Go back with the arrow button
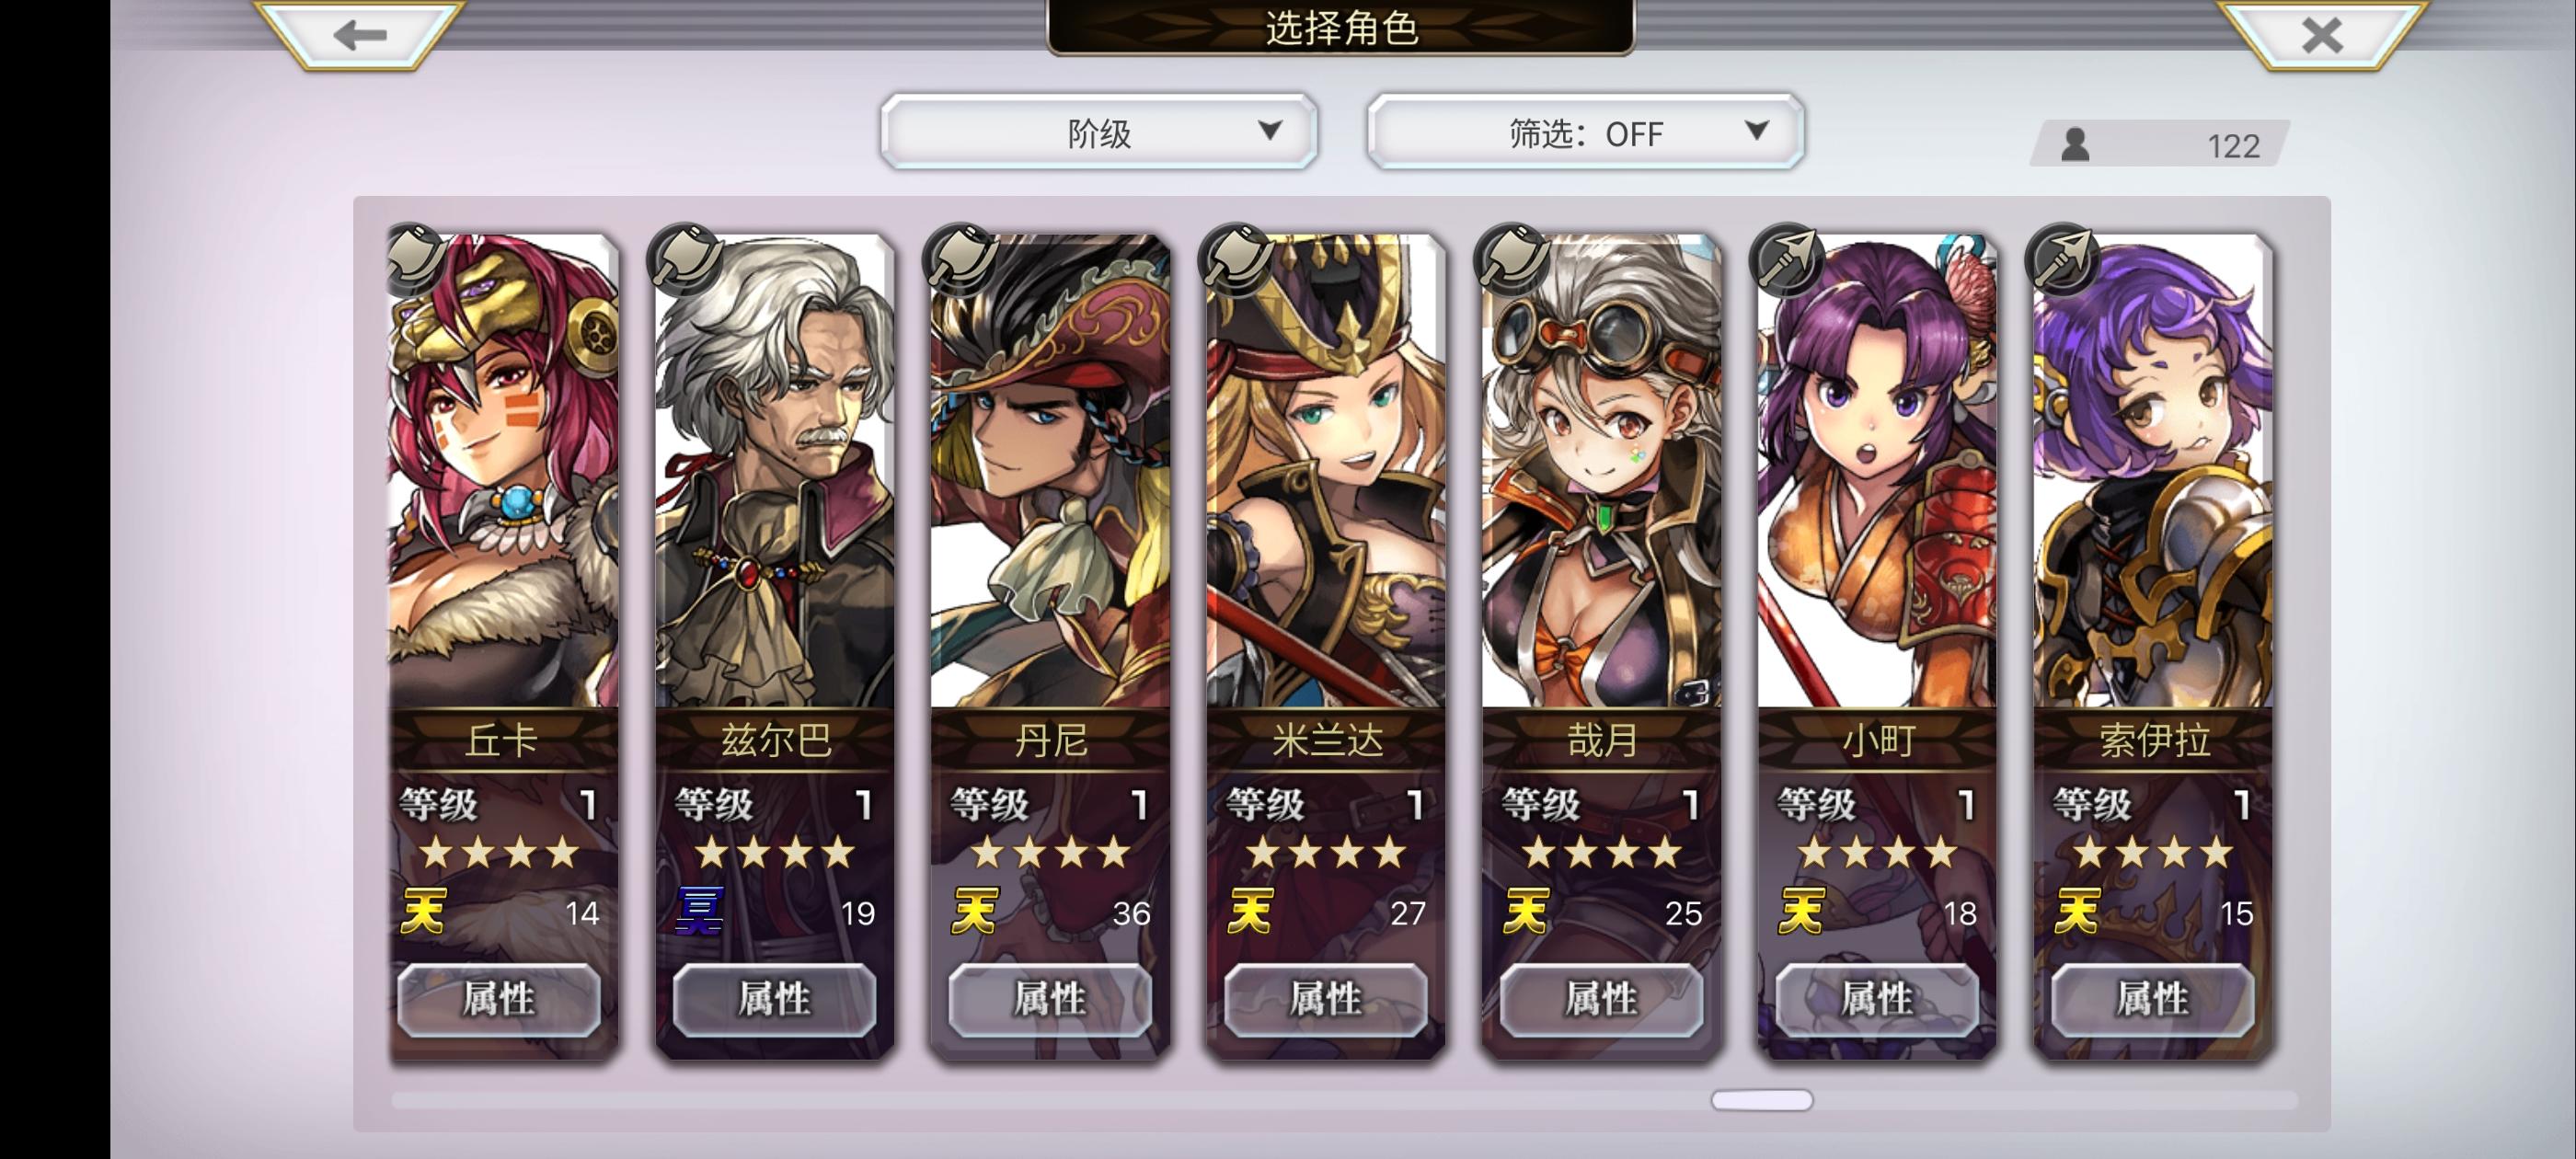Screen dimensions: 2576x1159 click(359, 34)
